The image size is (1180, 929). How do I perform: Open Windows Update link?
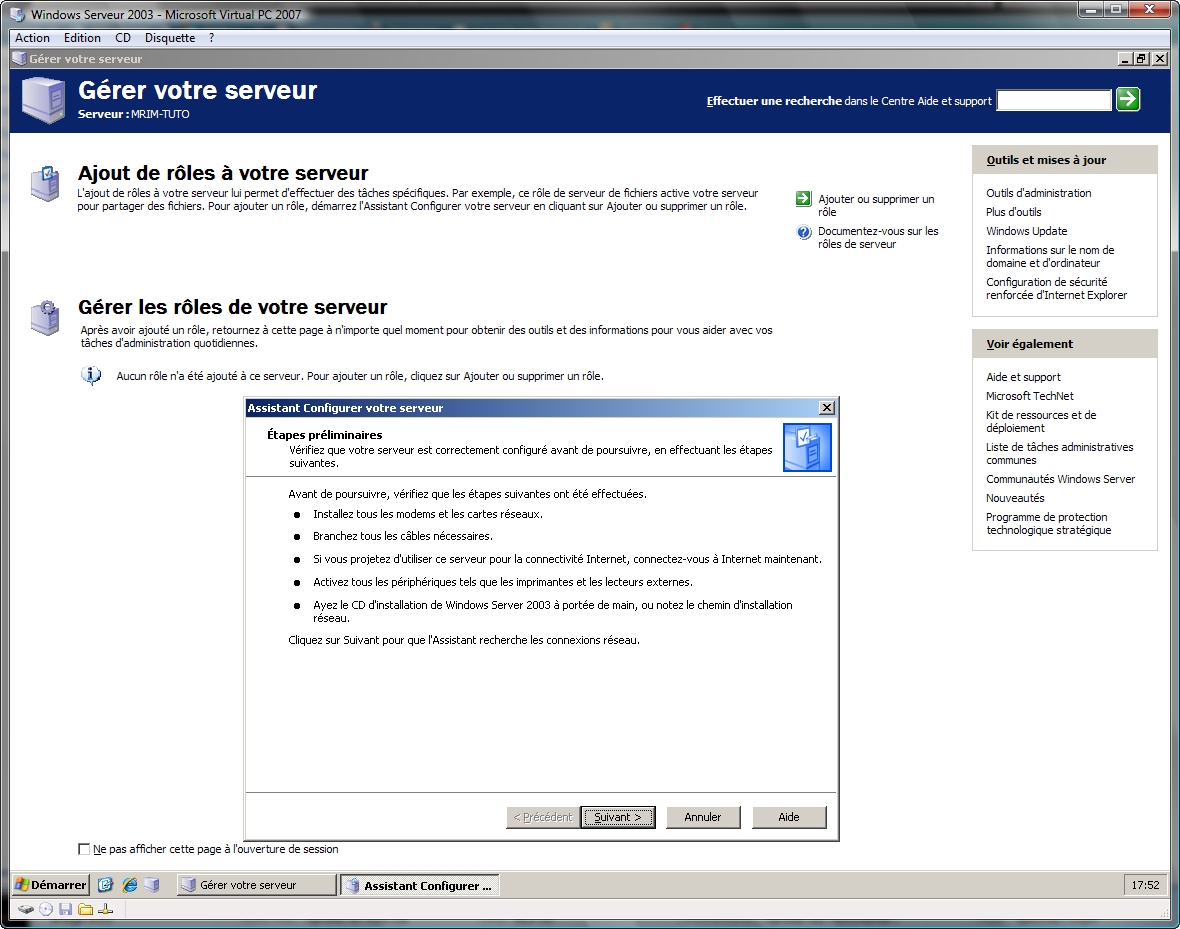(x=1026, y=231)
